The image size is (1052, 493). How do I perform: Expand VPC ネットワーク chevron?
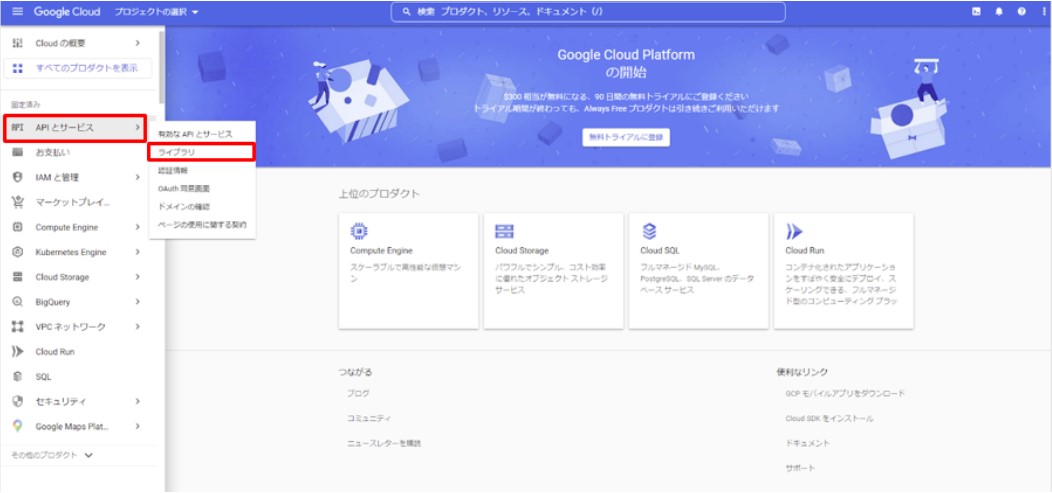pyautogui.click(x=137, y=327)
